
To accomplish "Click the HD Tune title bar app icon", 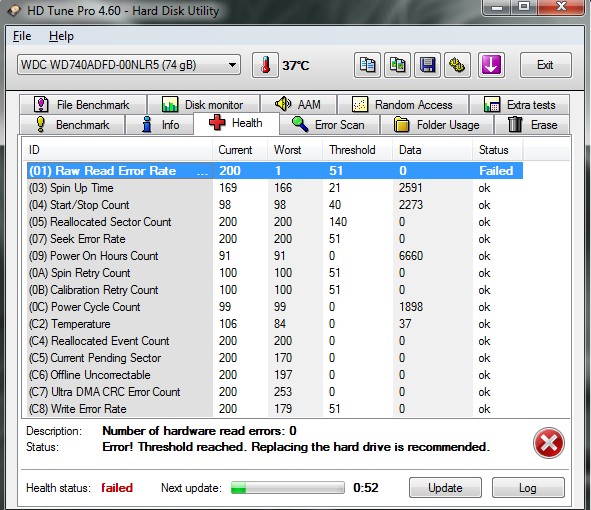I will pyautogui.click(x=14, y=10).
